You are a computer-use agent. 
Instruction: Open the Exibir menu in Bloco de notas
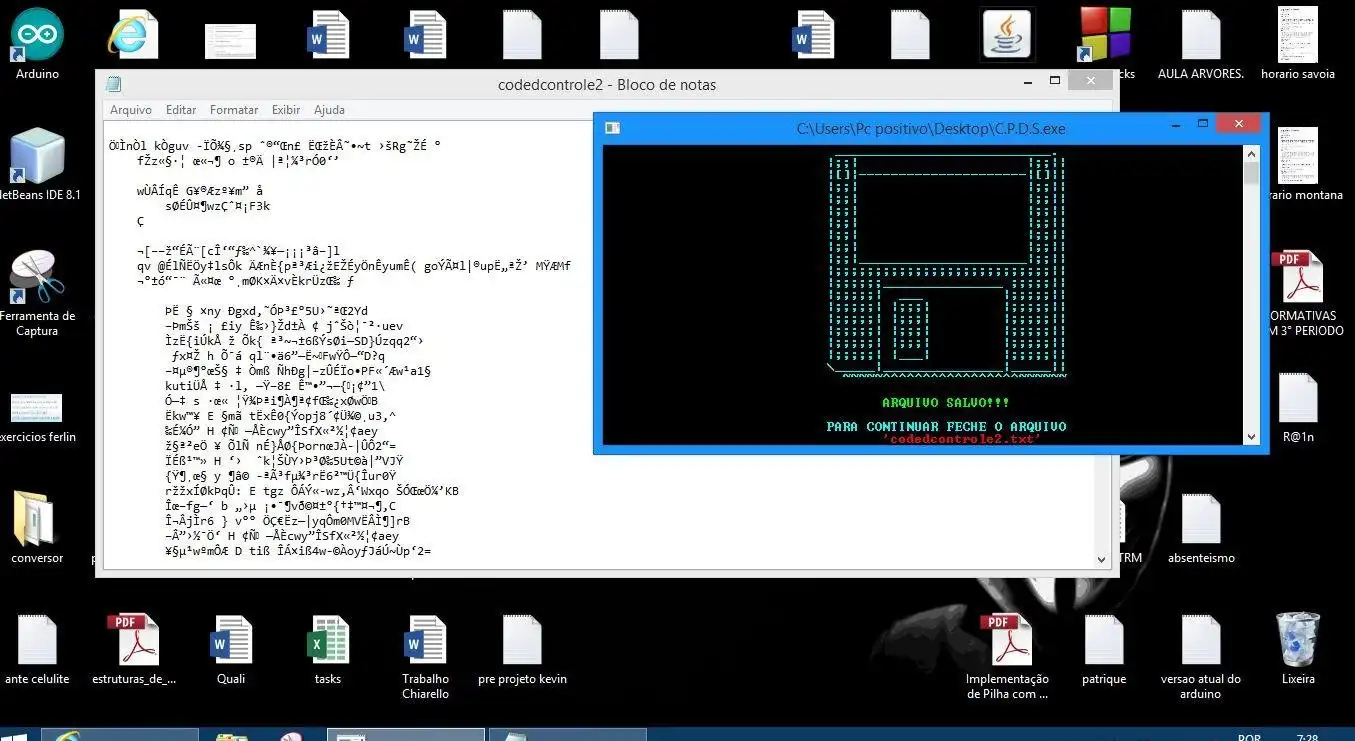click(286, 110)
